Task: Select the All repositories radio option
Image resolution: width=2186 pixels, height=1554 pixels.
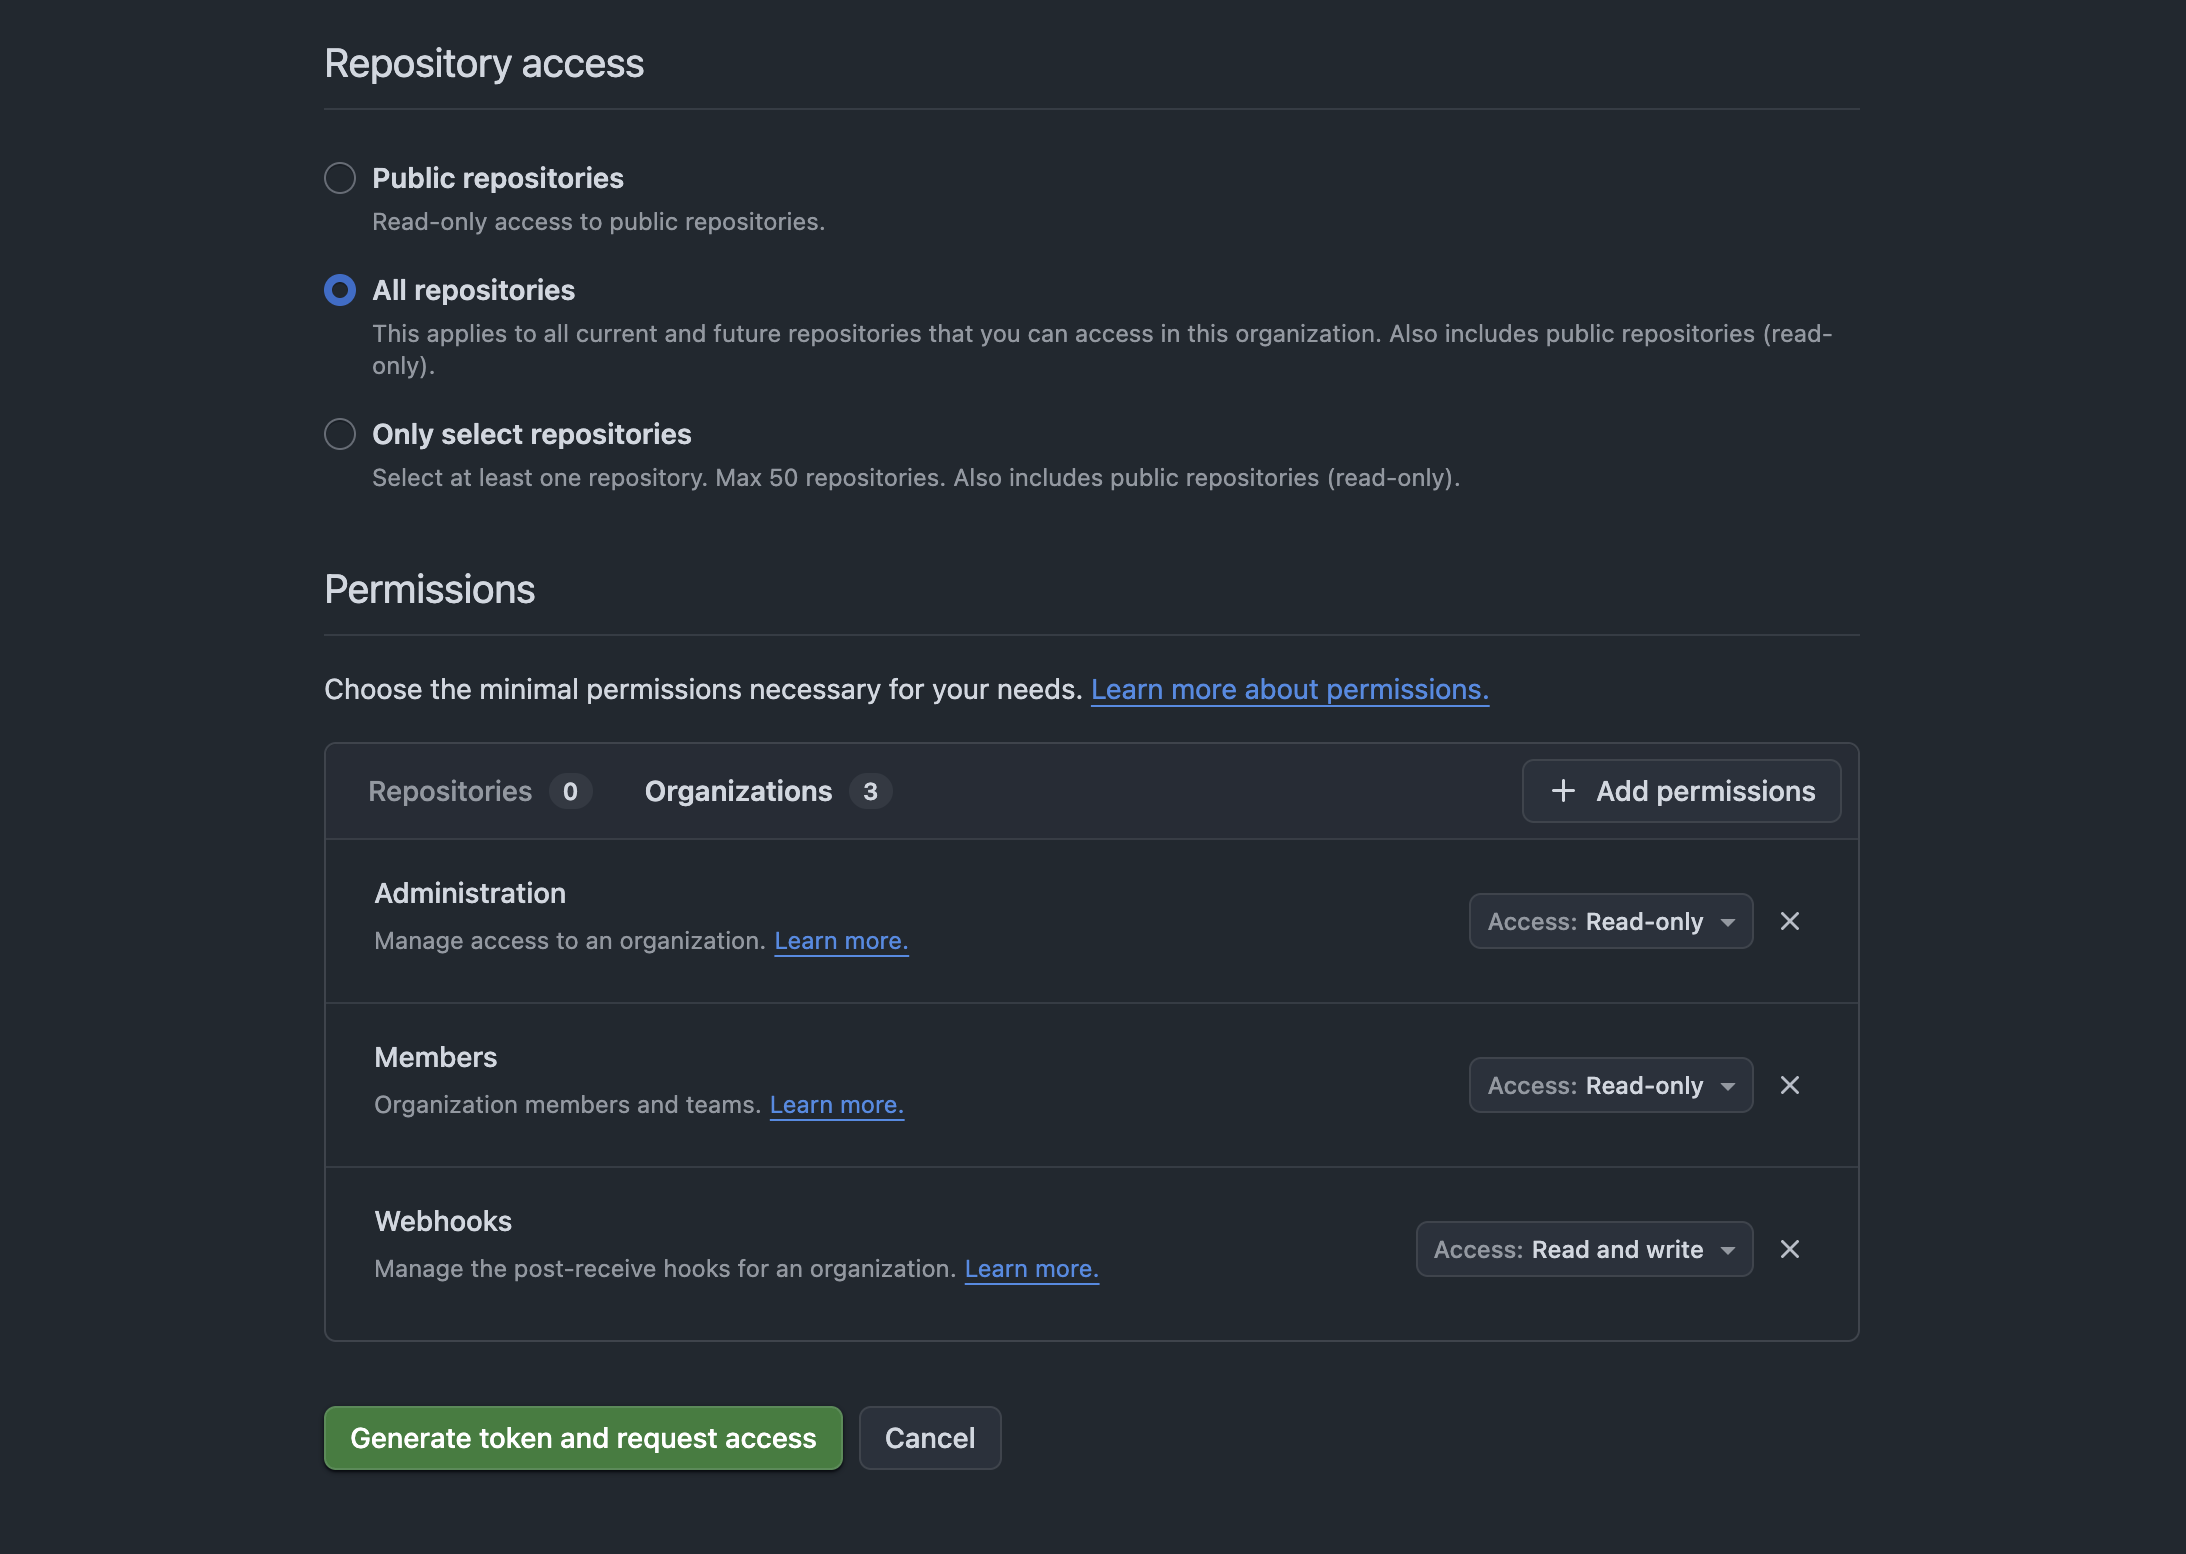Action: [x=340, y=290]
